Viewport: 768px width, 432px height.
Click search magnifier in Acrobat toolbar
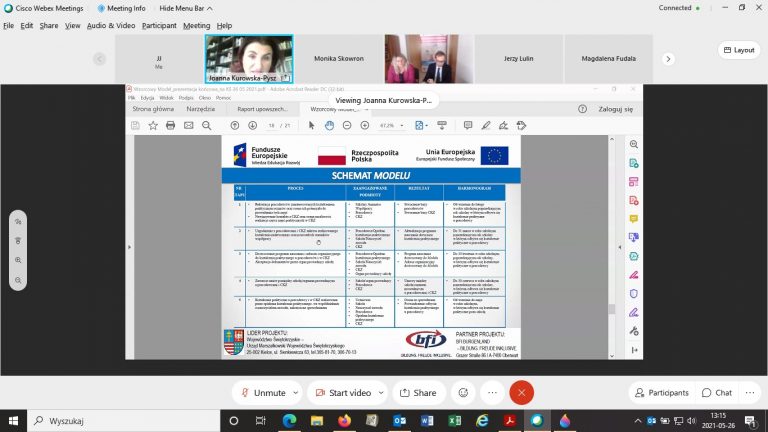point(207,126)
